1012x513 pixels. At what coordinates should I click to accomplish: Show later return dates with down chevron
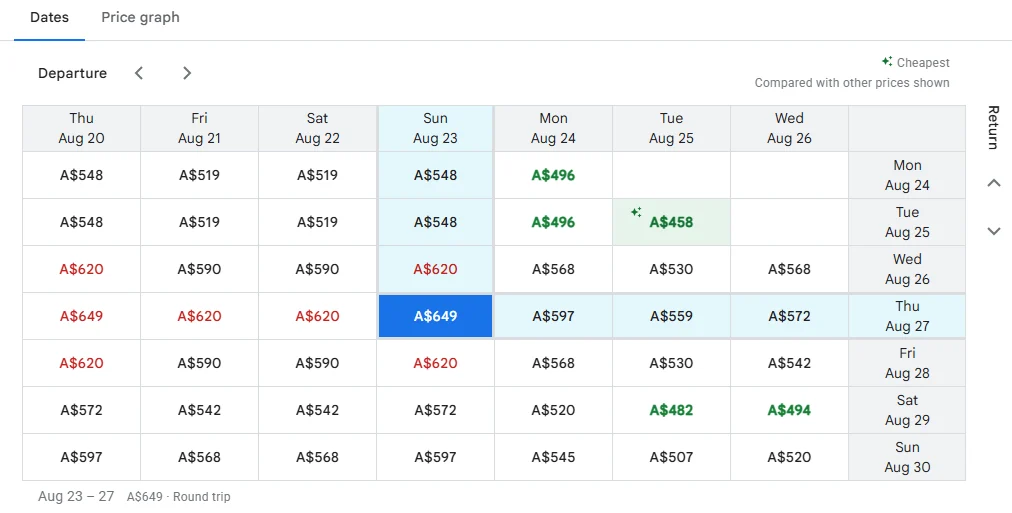click(x=994, y=231)
